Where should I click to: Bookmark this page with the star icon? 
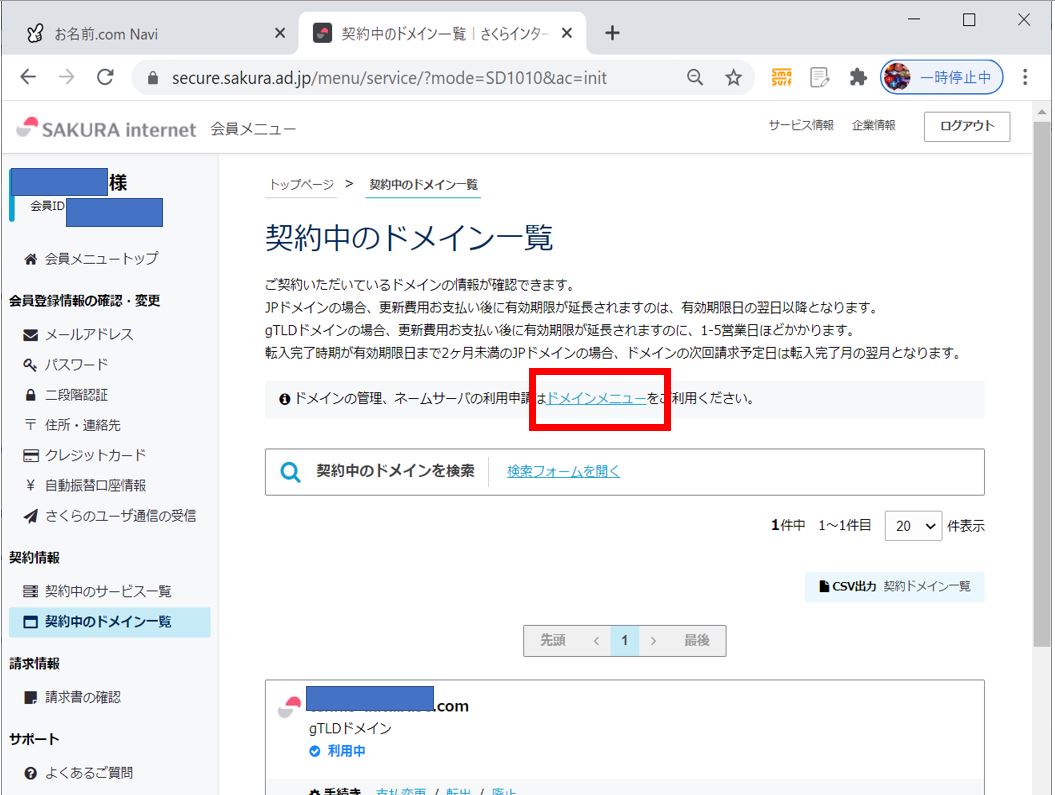pos(733,77)
